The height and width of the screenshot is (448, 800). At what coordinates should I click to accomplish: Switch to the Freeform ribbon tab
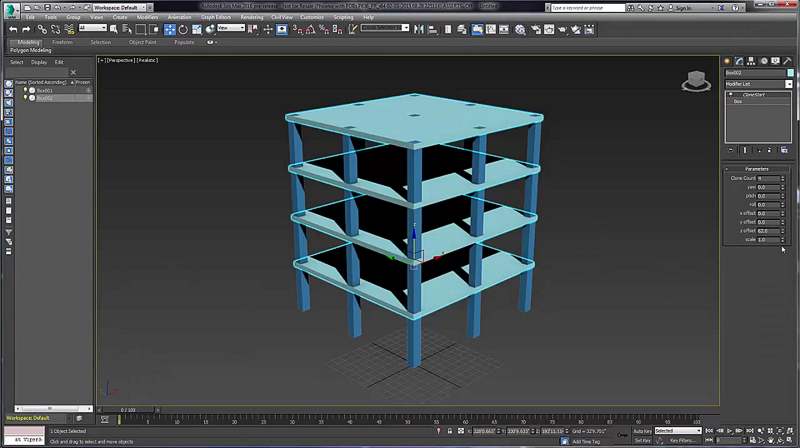(x=62, y=42)
